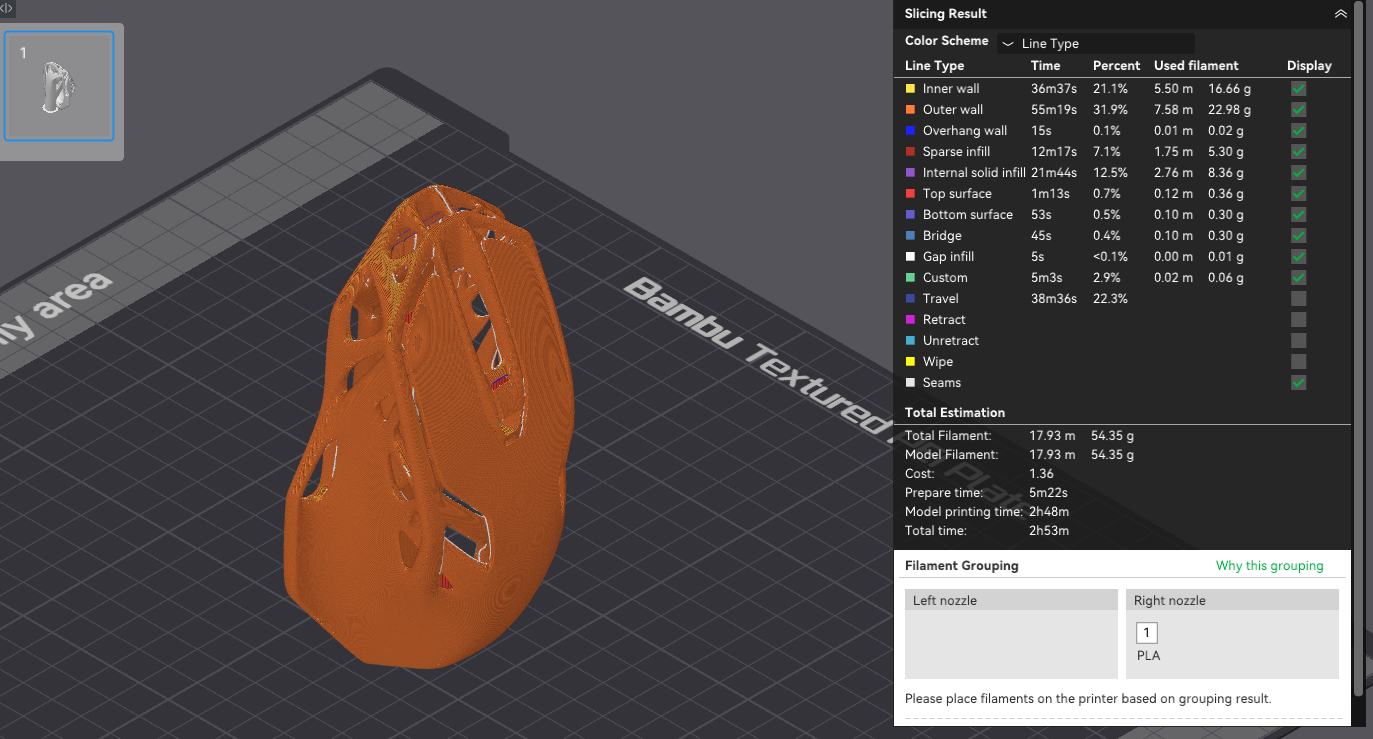
Task: Collapse the Slicing Result panel
Action: [x=1340, y=14]
